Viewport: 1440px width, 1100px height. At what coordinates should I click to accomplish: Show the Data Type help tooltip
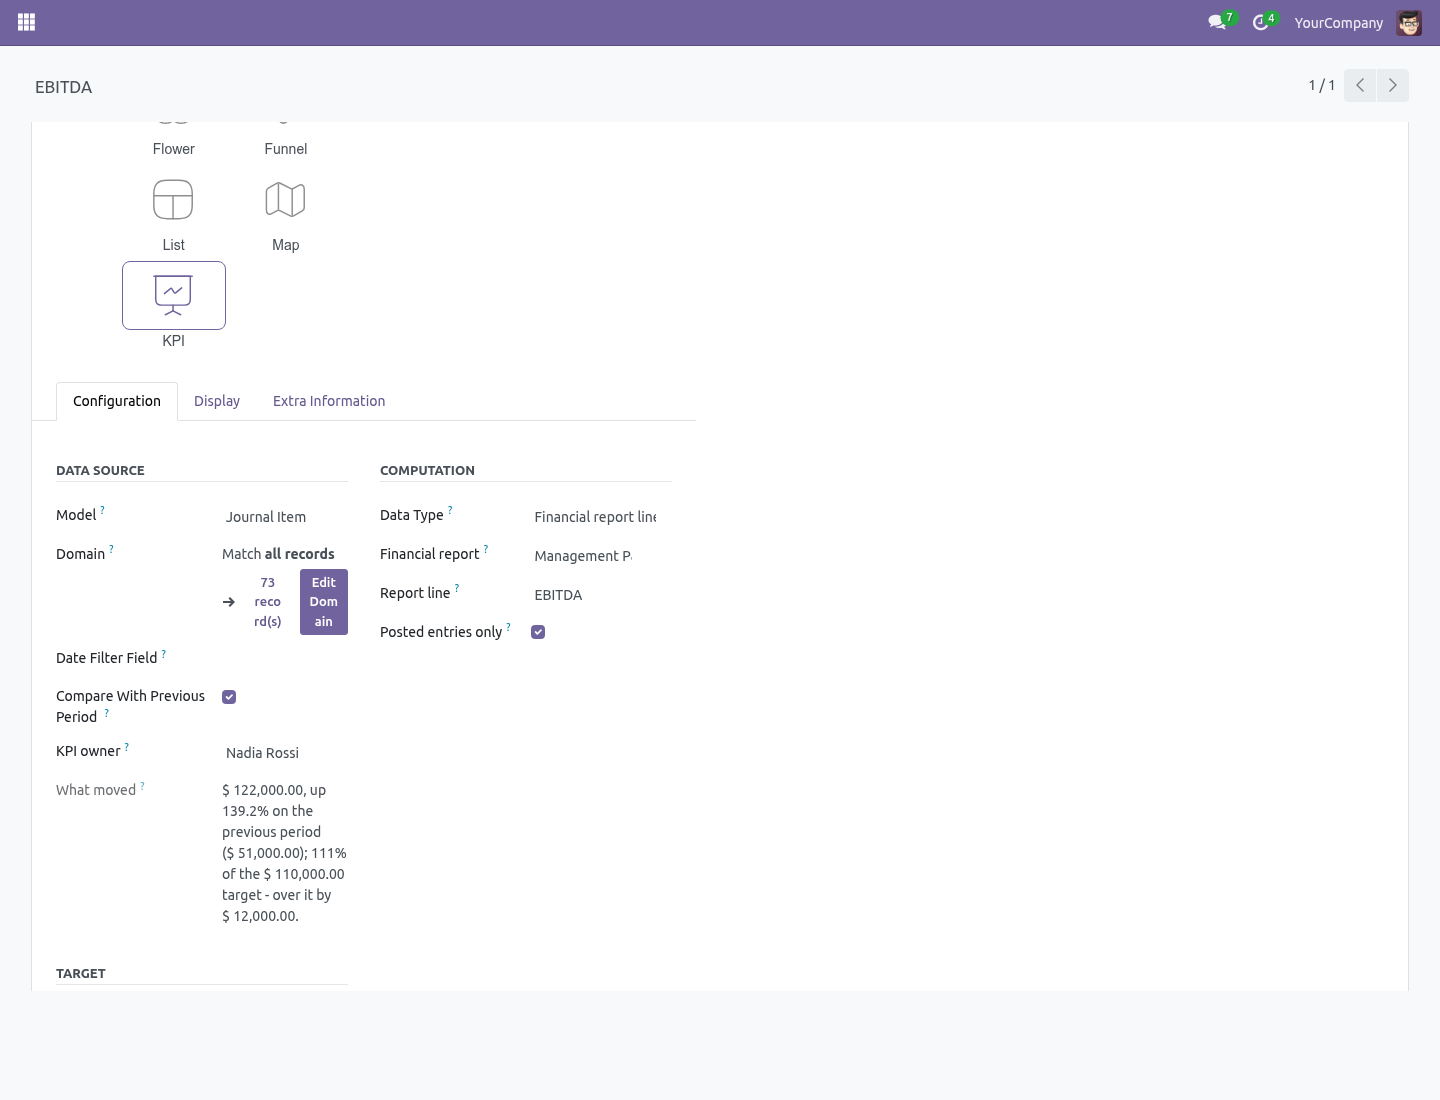449,510
